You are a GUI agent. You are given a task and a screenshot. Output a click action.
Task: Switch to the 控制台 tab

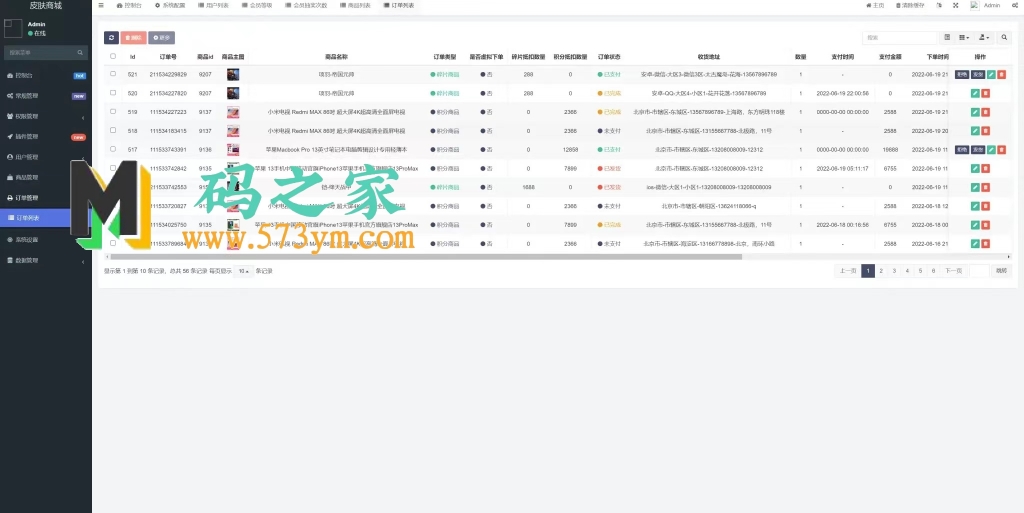(129, 5)
